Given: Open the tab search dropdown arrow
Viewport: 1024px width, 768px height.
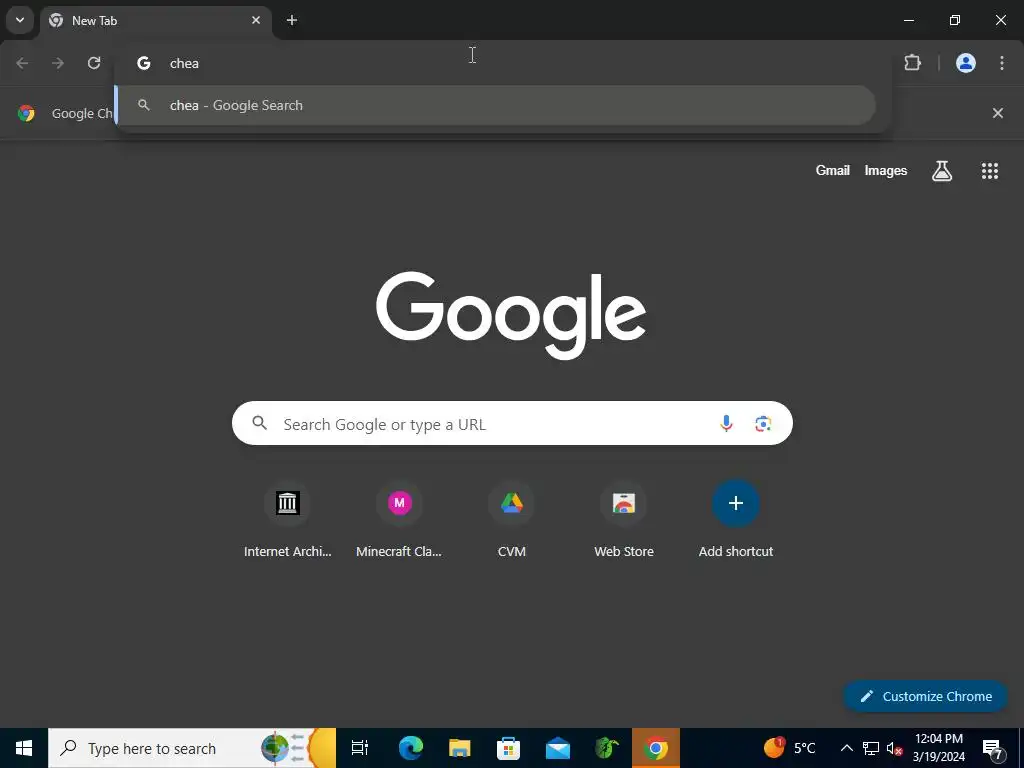Looking at the screenshot, I should coord(20,20).
